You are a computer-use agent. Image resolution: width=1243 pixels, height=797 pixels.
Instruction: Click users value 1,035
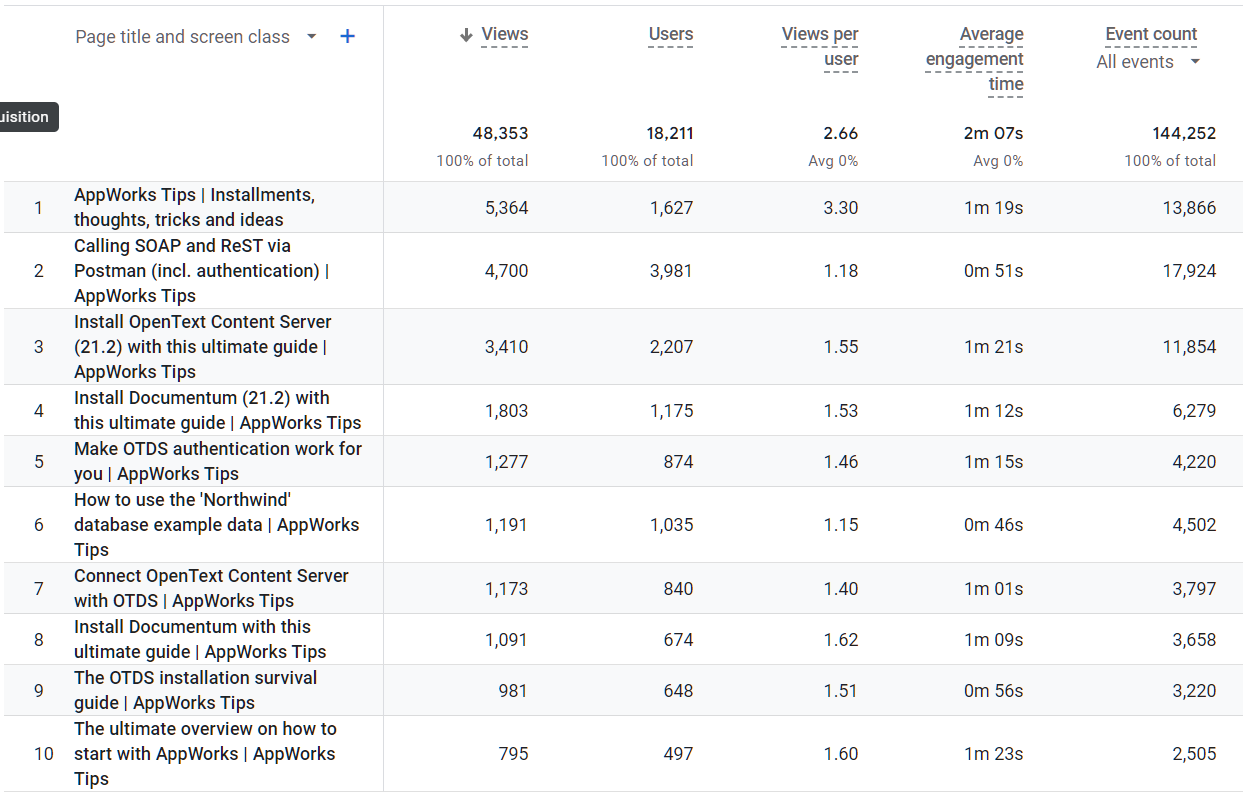coord(671,525)
